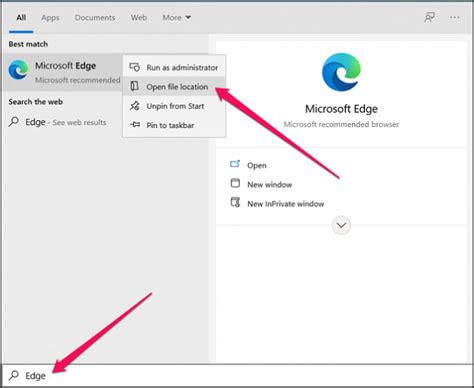Click the Search the web heading
Screen dimensions: 474x388
(x=36, y=102)
